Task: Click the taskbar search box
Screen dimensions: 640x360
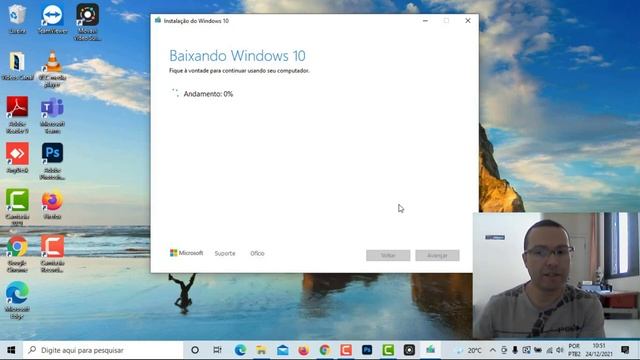Action: tap(103, 350)
